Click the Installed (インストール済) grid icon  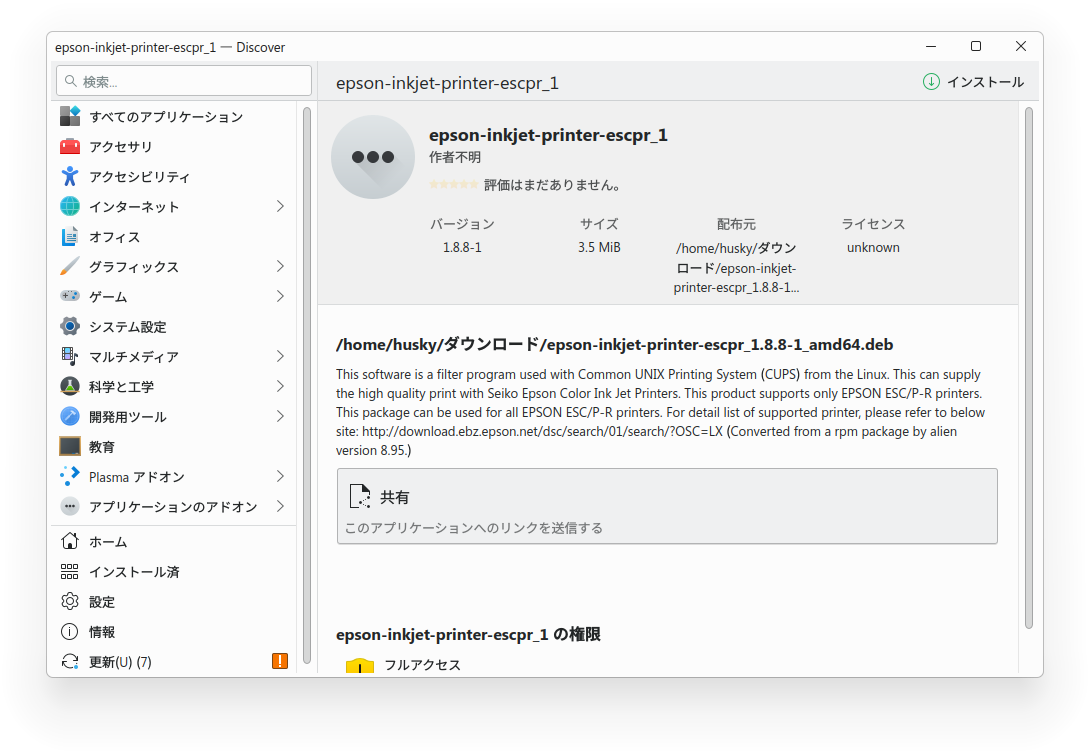coord(70,572)
